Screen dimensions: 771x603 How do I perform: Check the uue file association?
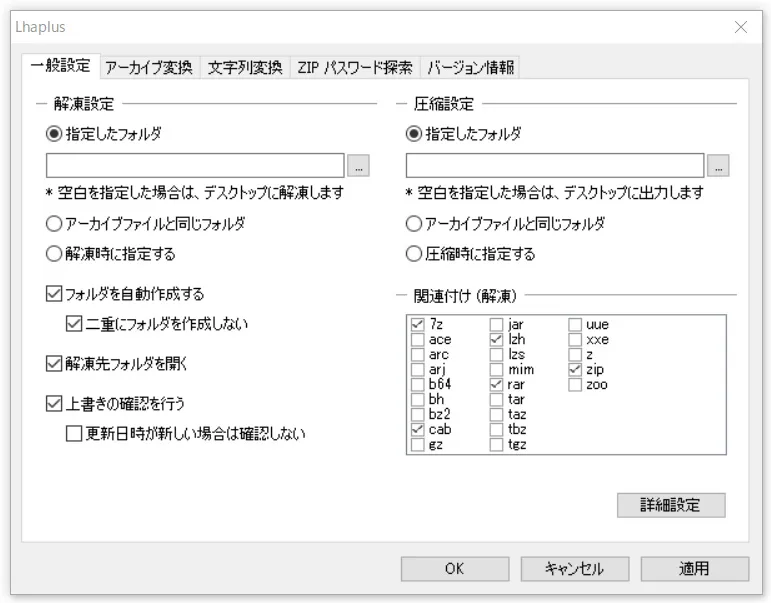pyautogui.click(x=575, y=325)
